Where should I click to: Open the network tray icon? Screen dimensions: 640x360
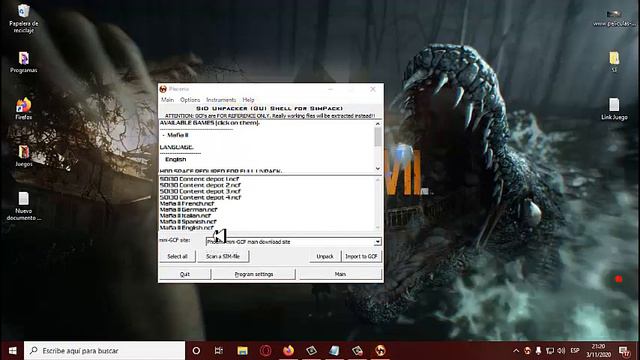coord(550,351)
